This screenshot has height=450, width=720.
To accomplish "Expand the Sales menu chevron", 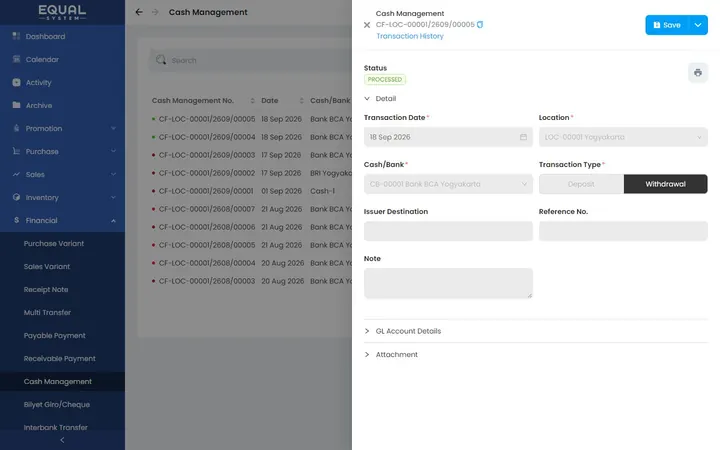I will pyautogui.click(x=113, y=174).
